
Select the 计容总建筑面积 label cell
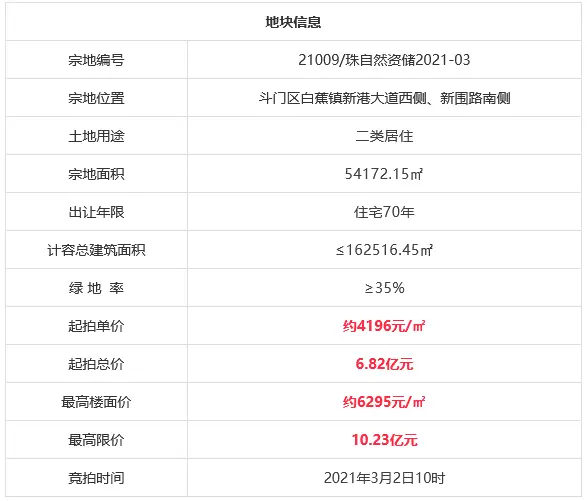[96, 250]
